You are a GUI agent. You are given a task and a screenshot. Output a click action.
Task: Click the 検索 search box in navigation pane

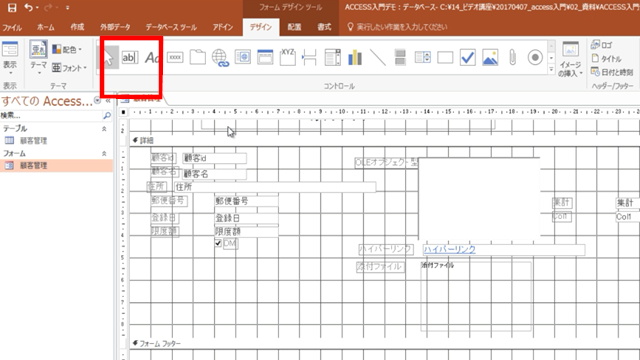pyautogui.click(x=51, y=116)
